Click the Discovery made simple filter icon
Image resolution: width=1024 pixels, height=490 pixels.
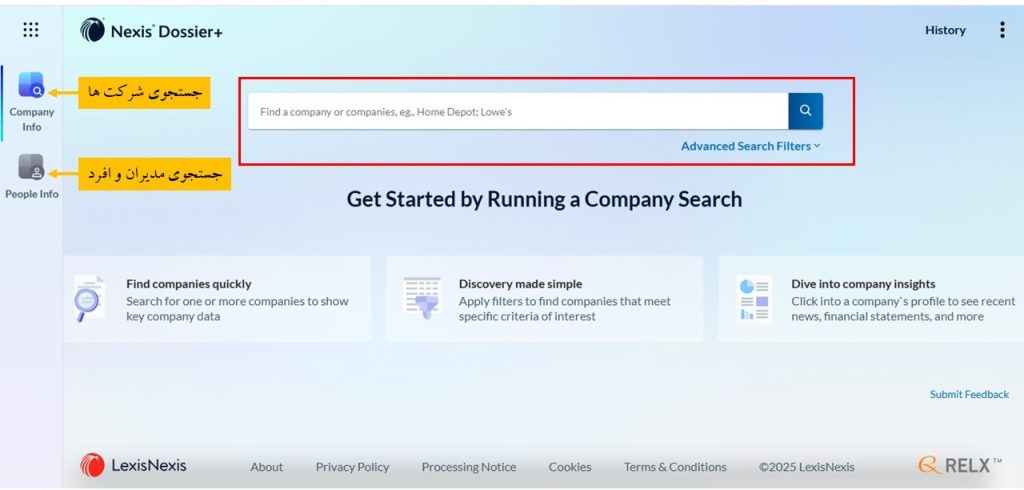coord(422,299)
